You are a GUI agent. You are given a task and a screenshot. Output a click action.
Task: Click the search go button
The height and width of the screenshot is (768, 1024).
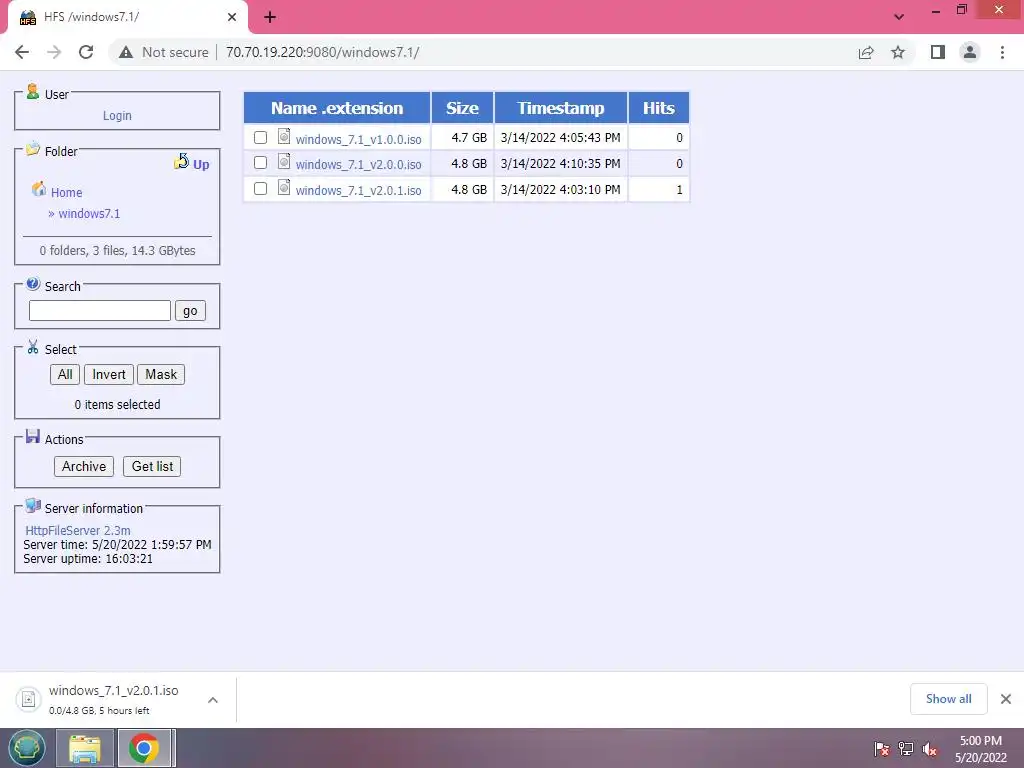click(190, 311)
